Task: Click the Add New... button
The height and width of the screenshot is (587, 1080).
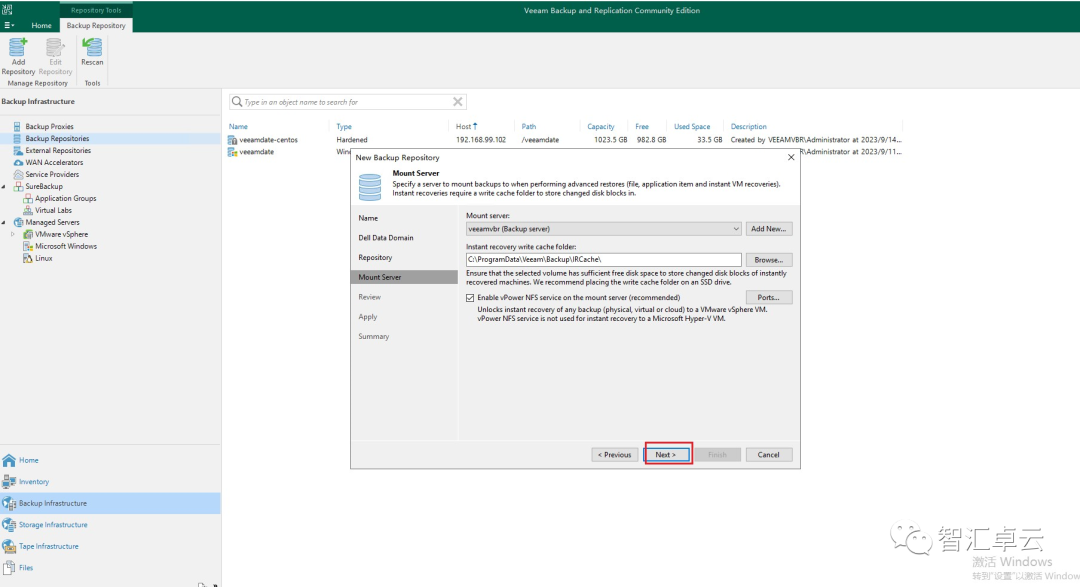Action: pos(769,229)
